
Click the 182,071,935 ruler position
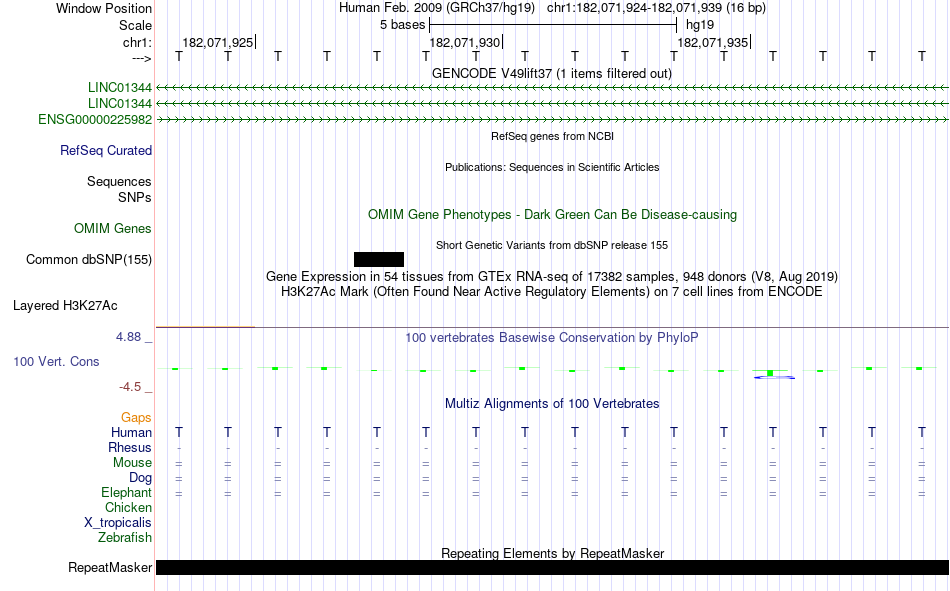coord(712,42)
